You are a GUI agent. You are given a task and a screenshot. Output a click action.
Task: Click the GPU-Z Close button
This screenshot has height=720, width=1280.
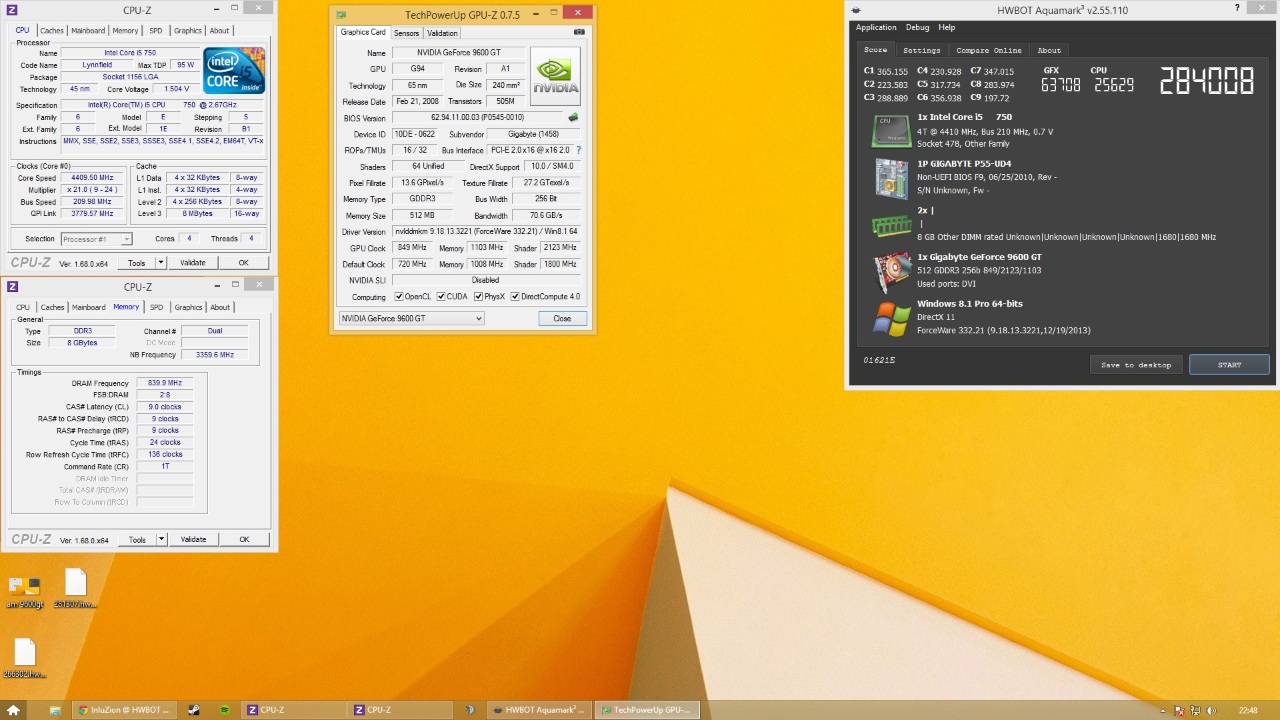[562, 319]
